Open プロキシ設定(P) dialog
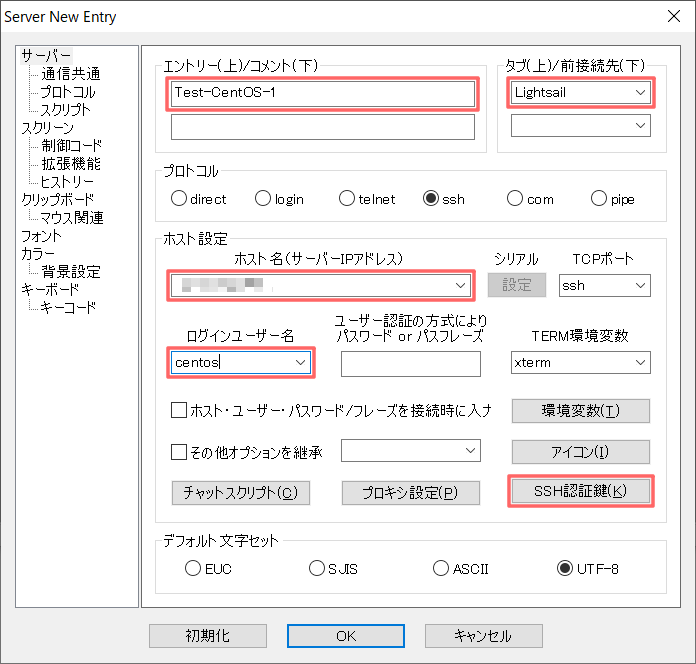This screenshot has width=696, height=664. [x=411, y=493]
